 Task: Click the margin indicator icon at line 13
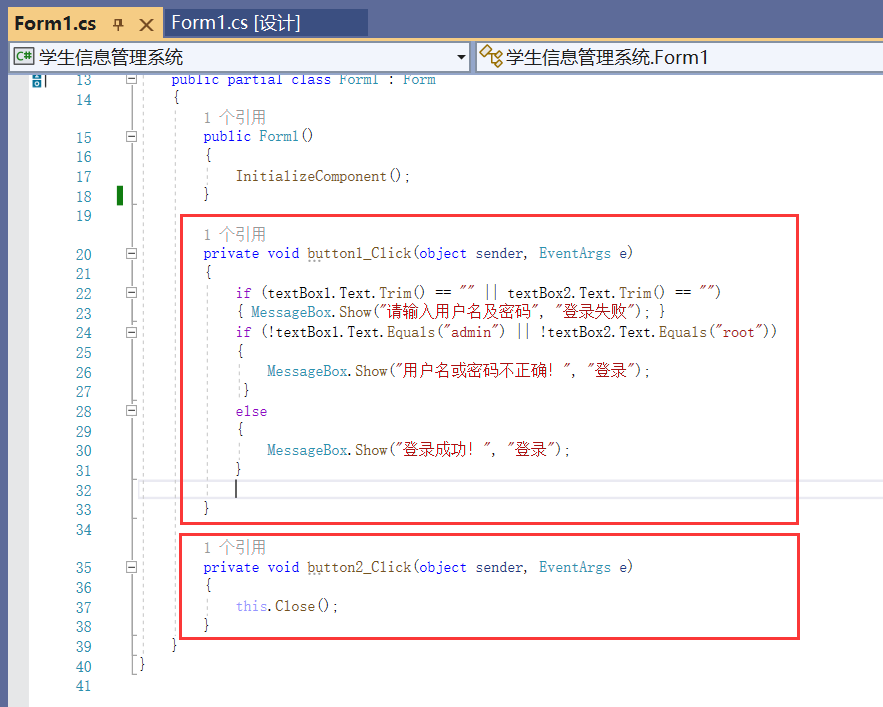tap(37, 81)
